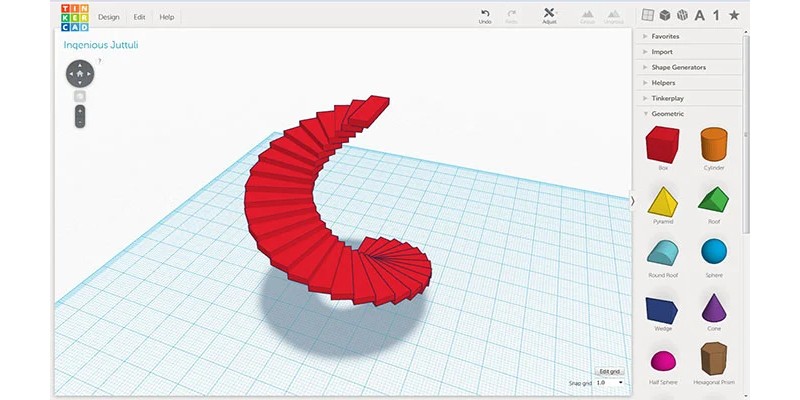Zoom in with the plus button
Viewport: 800px width, 400px height.
tap(80, 111)
